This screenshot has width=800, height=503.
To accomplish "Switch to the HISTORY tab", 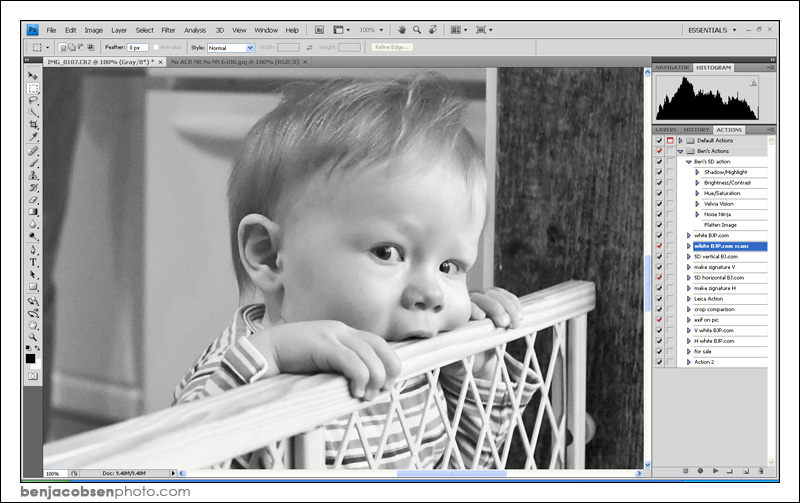I will click(x=696, y=130).
